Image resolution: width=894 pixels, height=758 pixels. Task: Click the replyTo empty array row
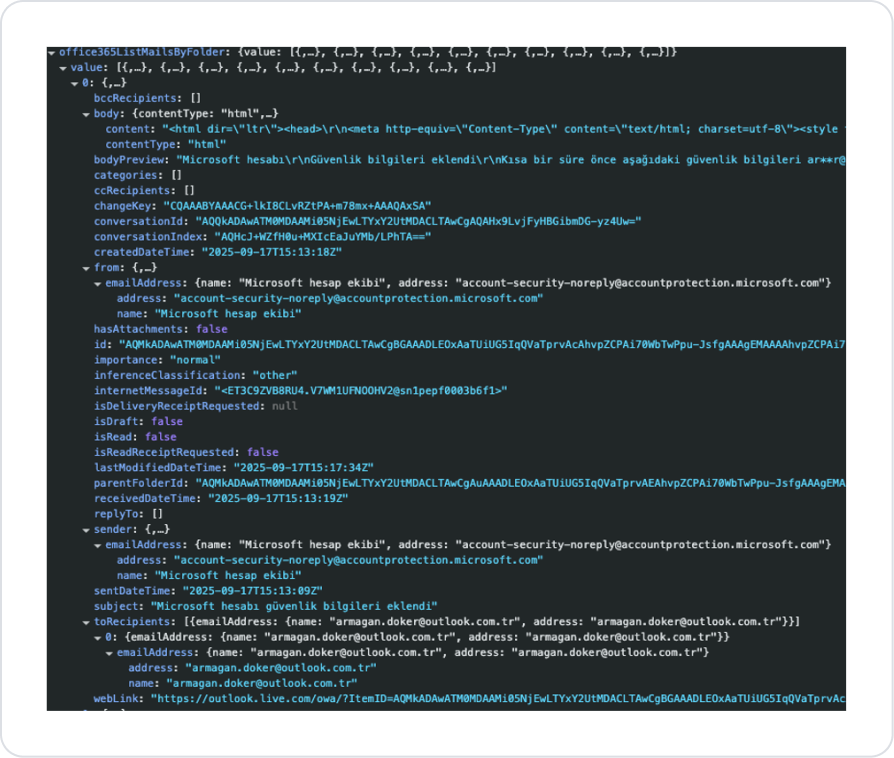128,514
